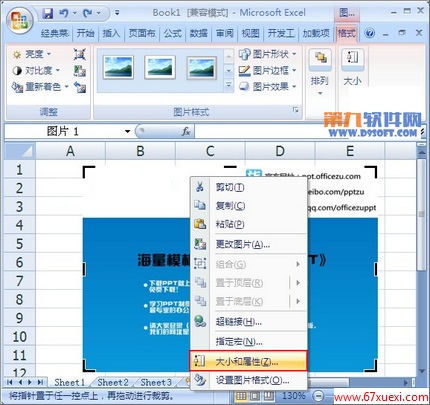Viewport: 430px width, 405px height.
Task: Open the 图片形状 picture shape dropdown
Action: (268, 54)
